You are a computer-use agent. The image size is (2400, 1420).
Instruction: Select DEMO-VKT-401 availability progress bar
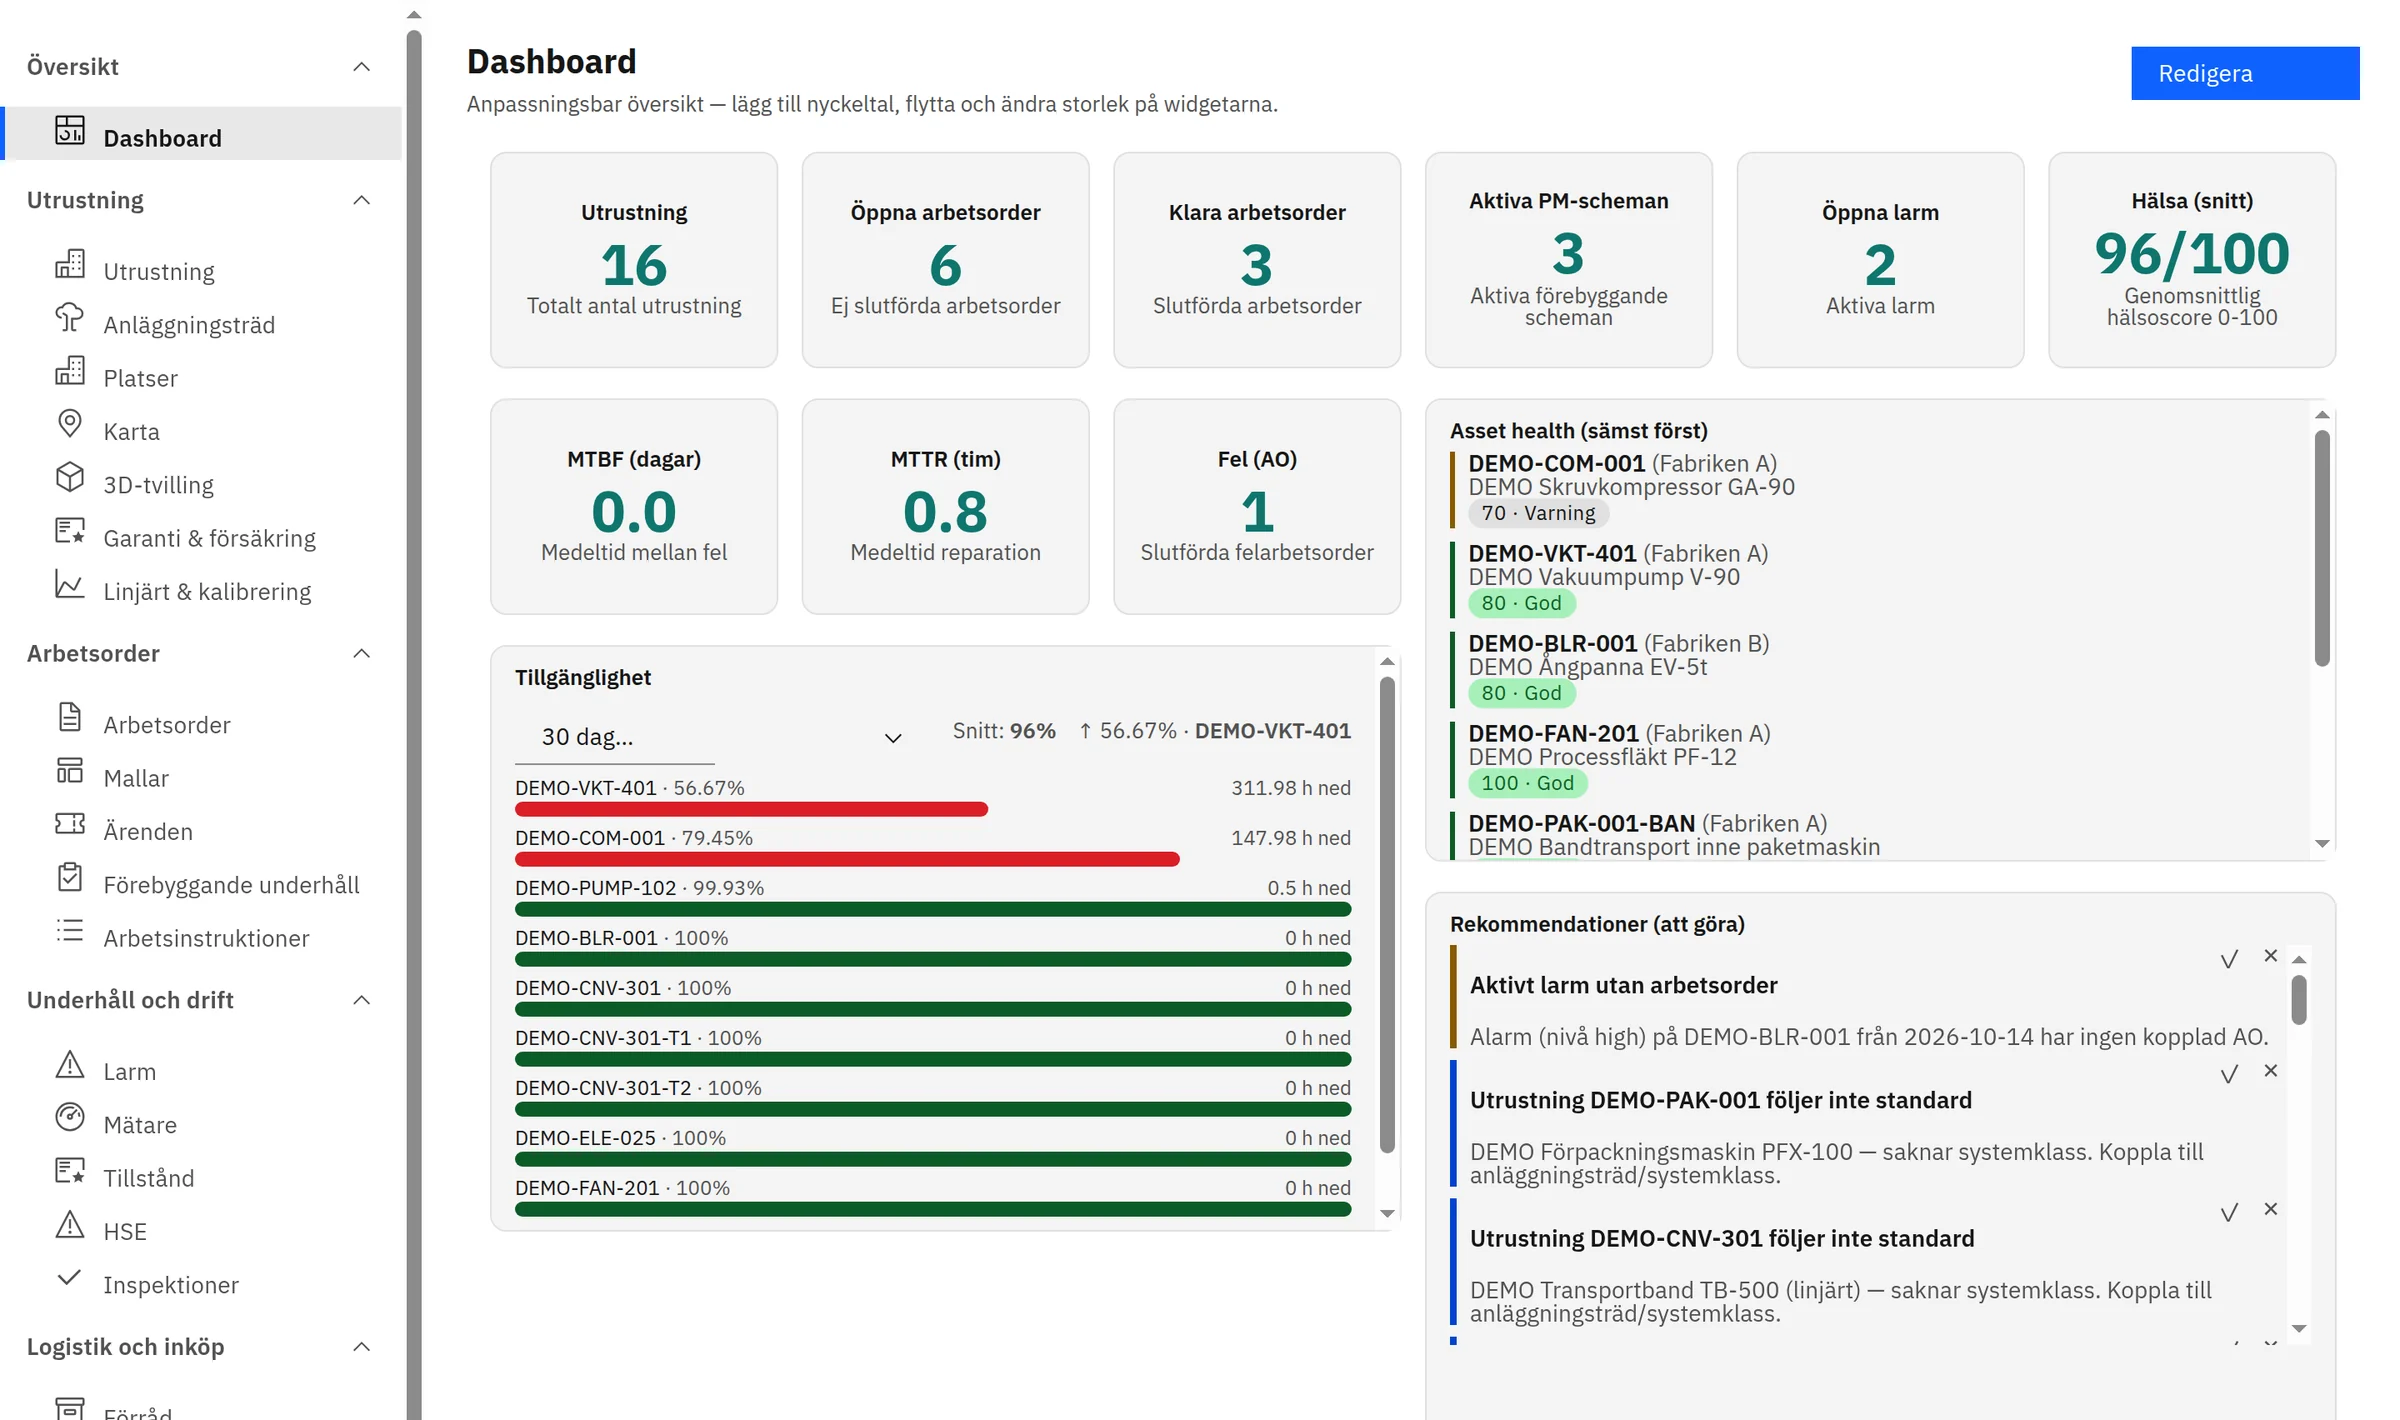coord(751,809)
